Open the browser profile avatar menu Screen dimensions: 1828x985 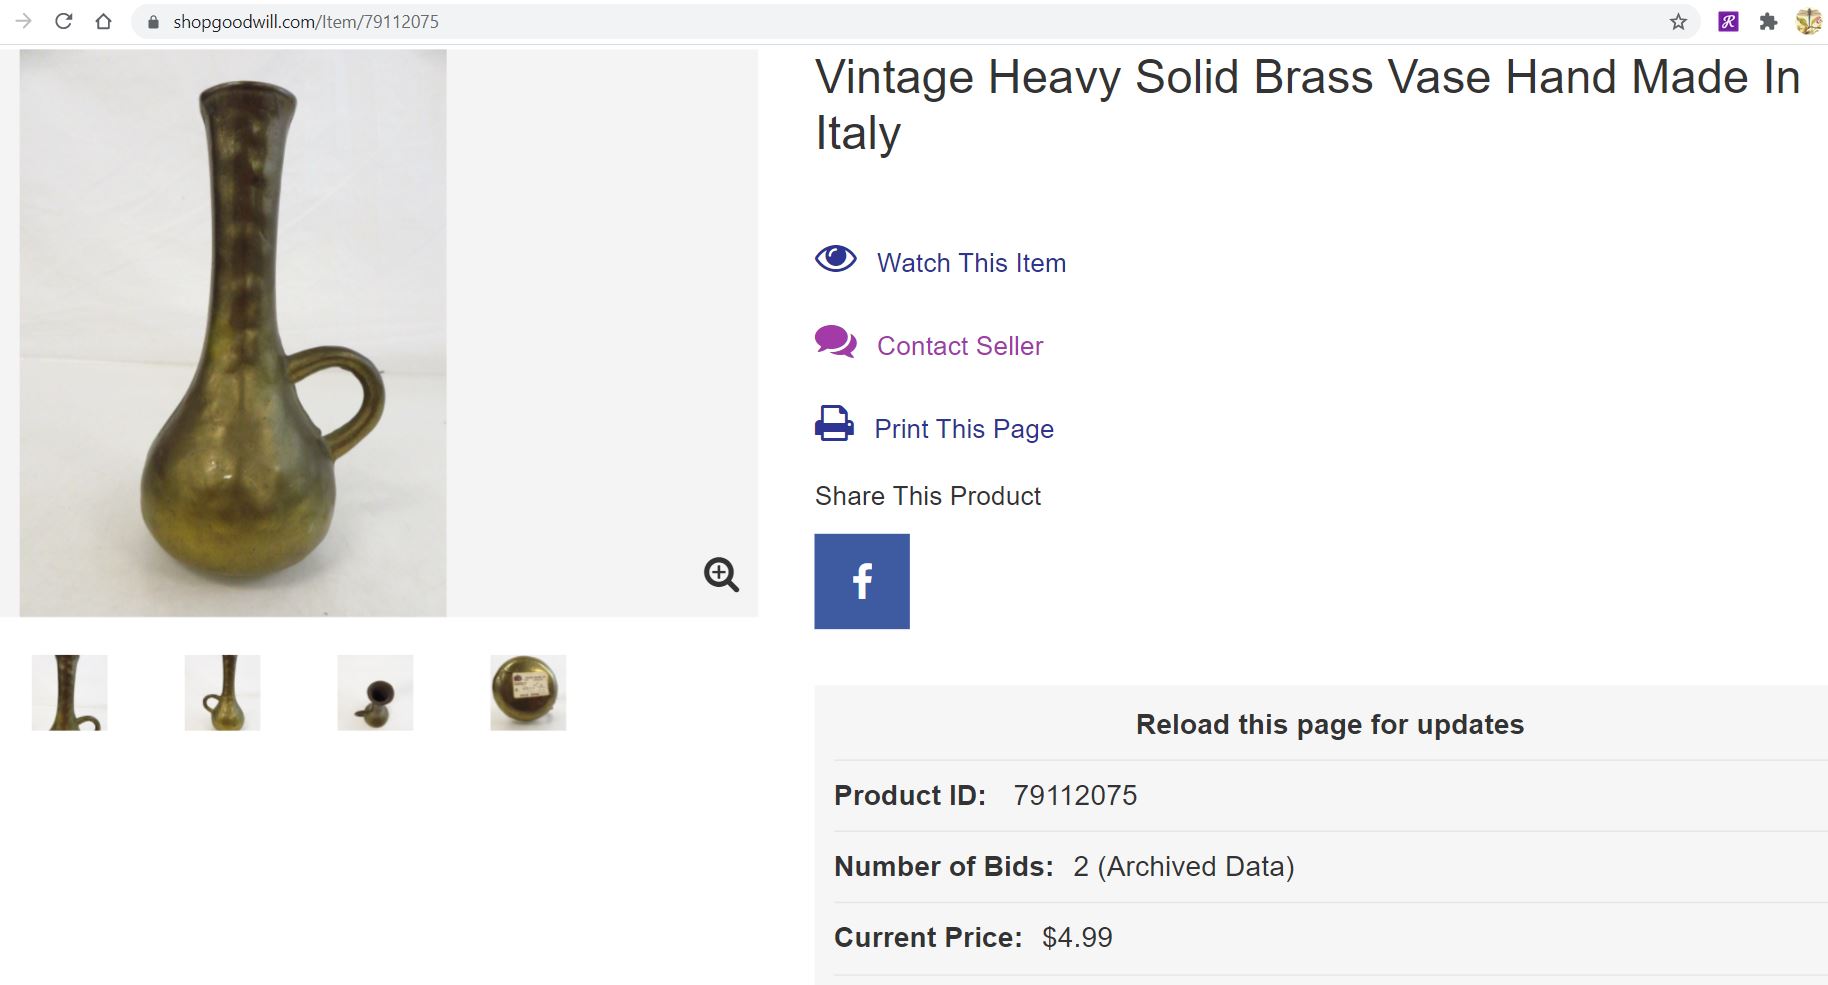pos(1808,21)
